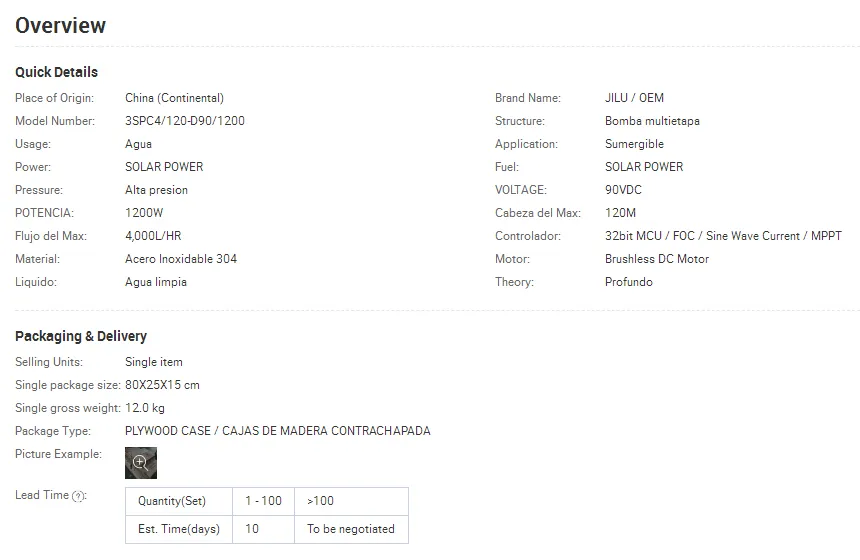
Task: Select the Quick Details section heading
Action: [x=56, y=72]
